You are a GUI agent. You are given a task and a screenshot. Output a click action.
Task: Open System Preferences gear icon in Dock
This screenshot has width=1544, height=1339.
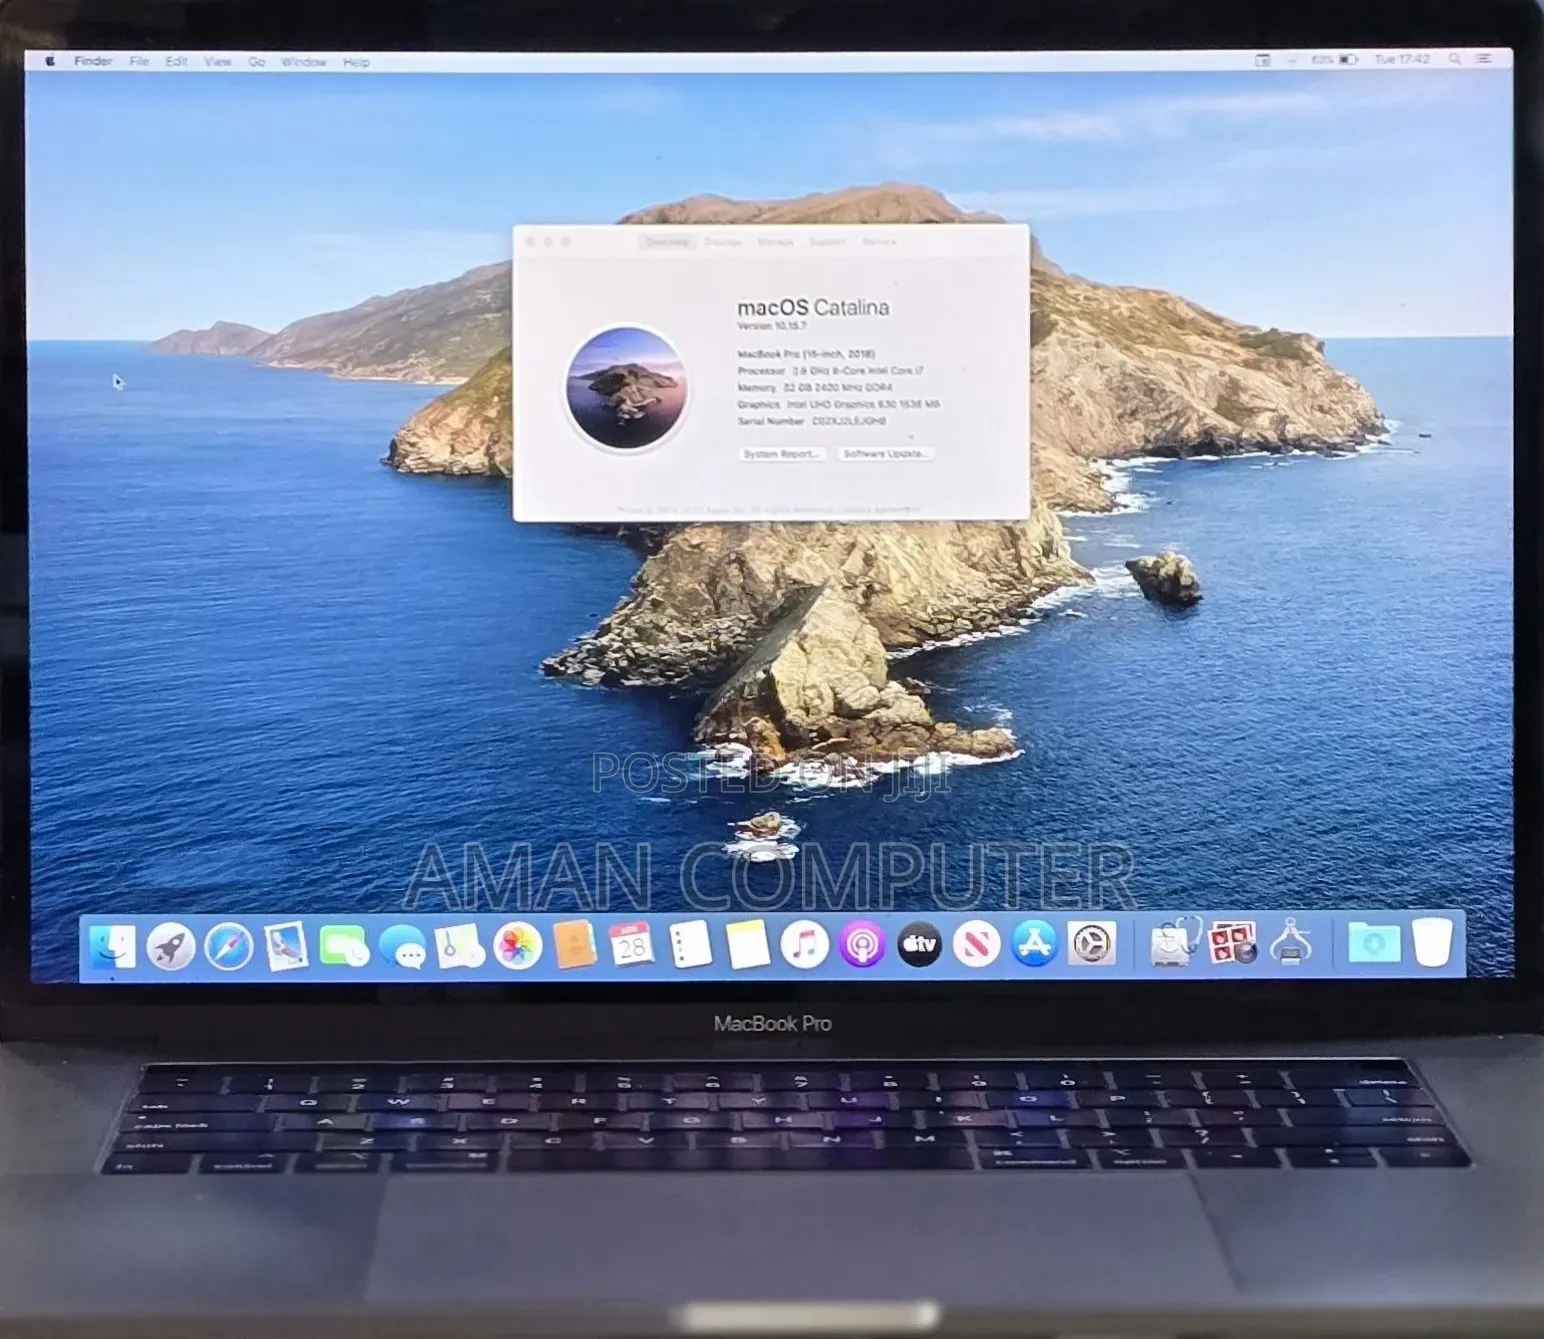pos(1092,944)
